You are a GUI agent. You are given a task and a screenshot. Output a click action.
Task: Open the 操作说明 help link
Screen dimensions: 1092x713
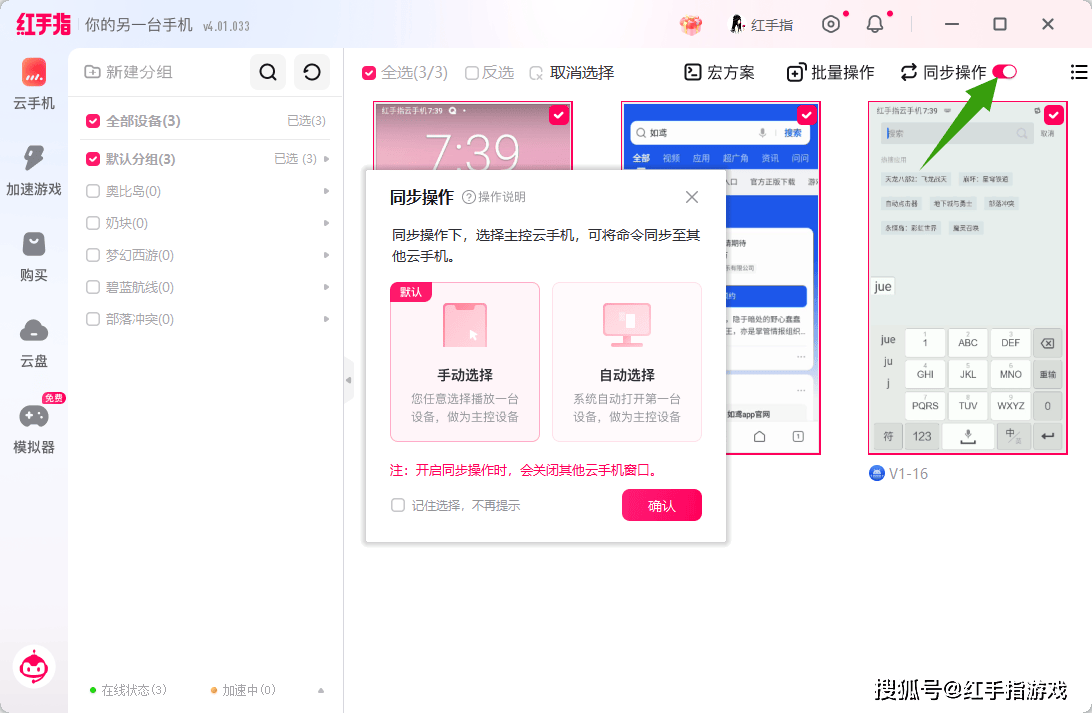click(x=494, y=197)
